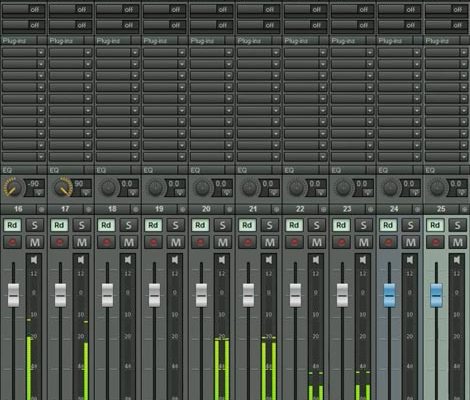470x400 pixels.
Task: Click the speaker monitor icon on track 16
Action: click(x=34, y=260)
